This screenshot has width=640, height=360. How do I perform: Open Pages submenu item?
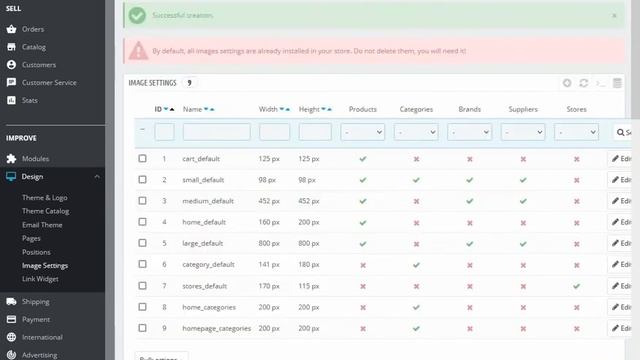(31, 238)
